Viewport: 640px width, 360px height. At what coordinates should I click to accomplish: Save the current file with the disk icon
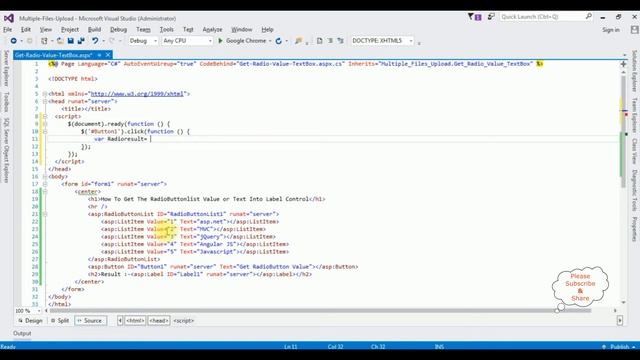(71, 41)
